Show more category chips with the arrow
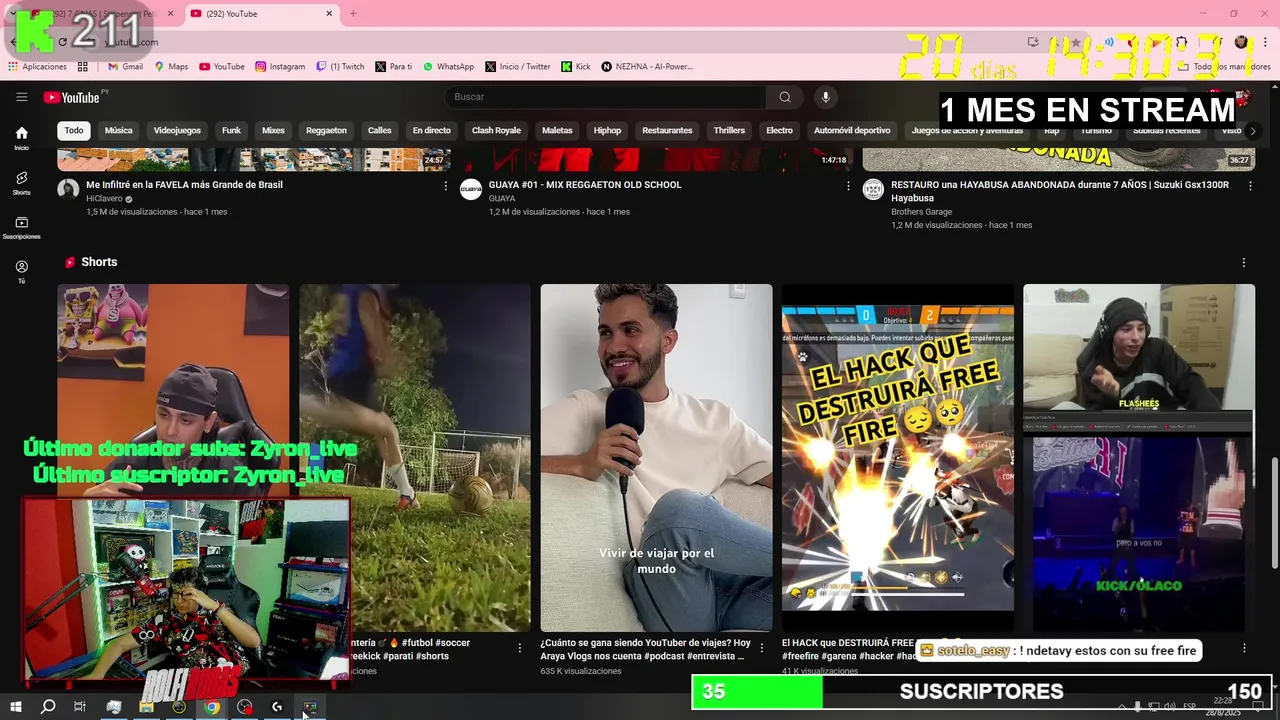Screen dimensions: 1280x720 coord(1253,130)
